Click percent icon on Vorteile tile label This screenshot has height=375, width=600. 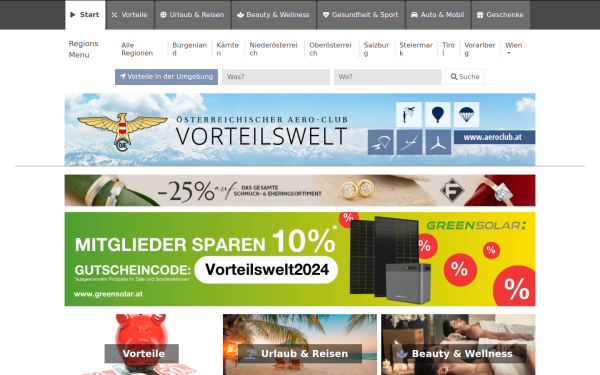[114, 354]
